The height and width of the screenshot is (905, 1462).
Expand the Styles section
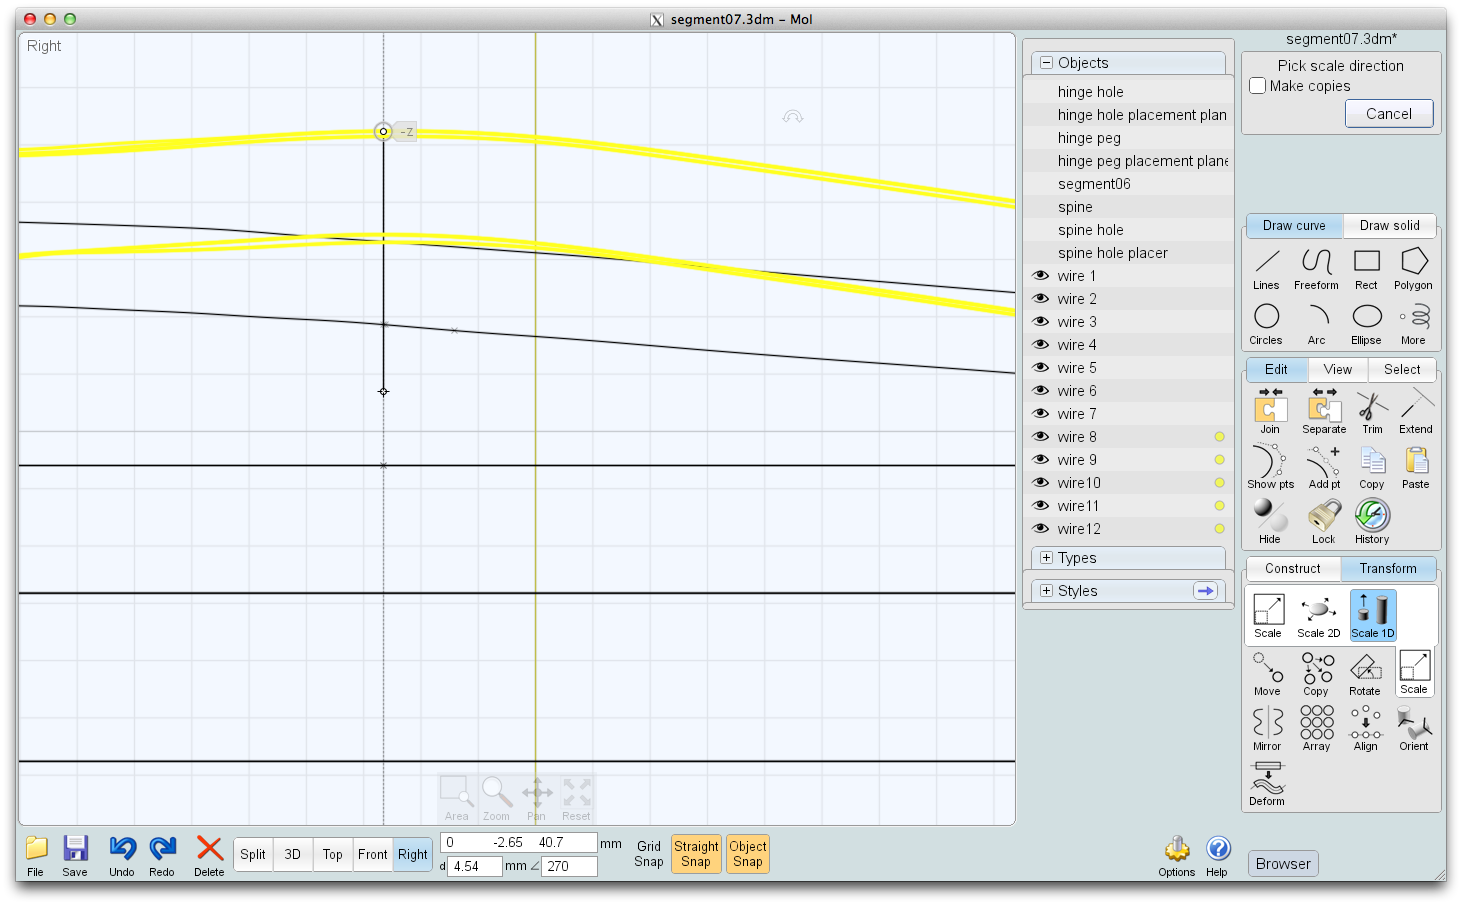coord(1047,591)
